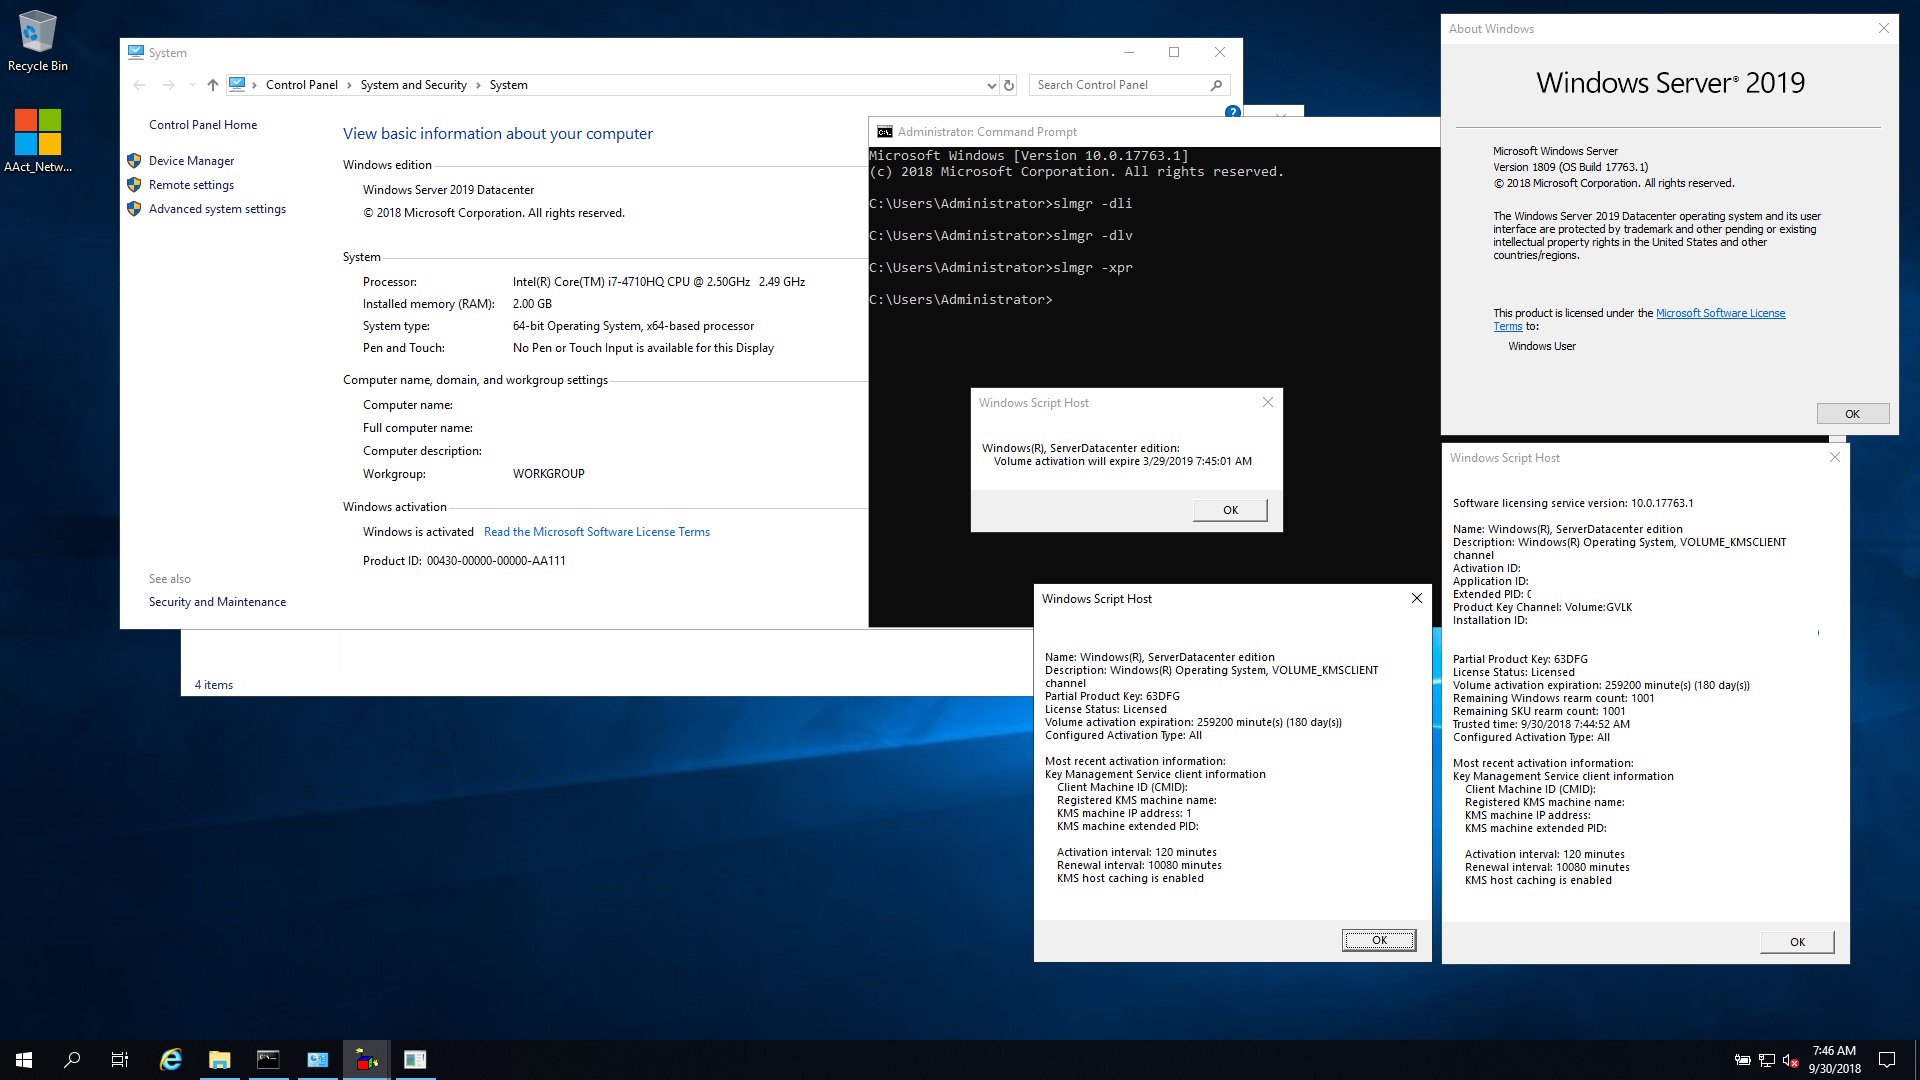Click the Search Control Panel magnifier icon
This screenshot has width=1920, height=1080.
[x=1216, y=85]
